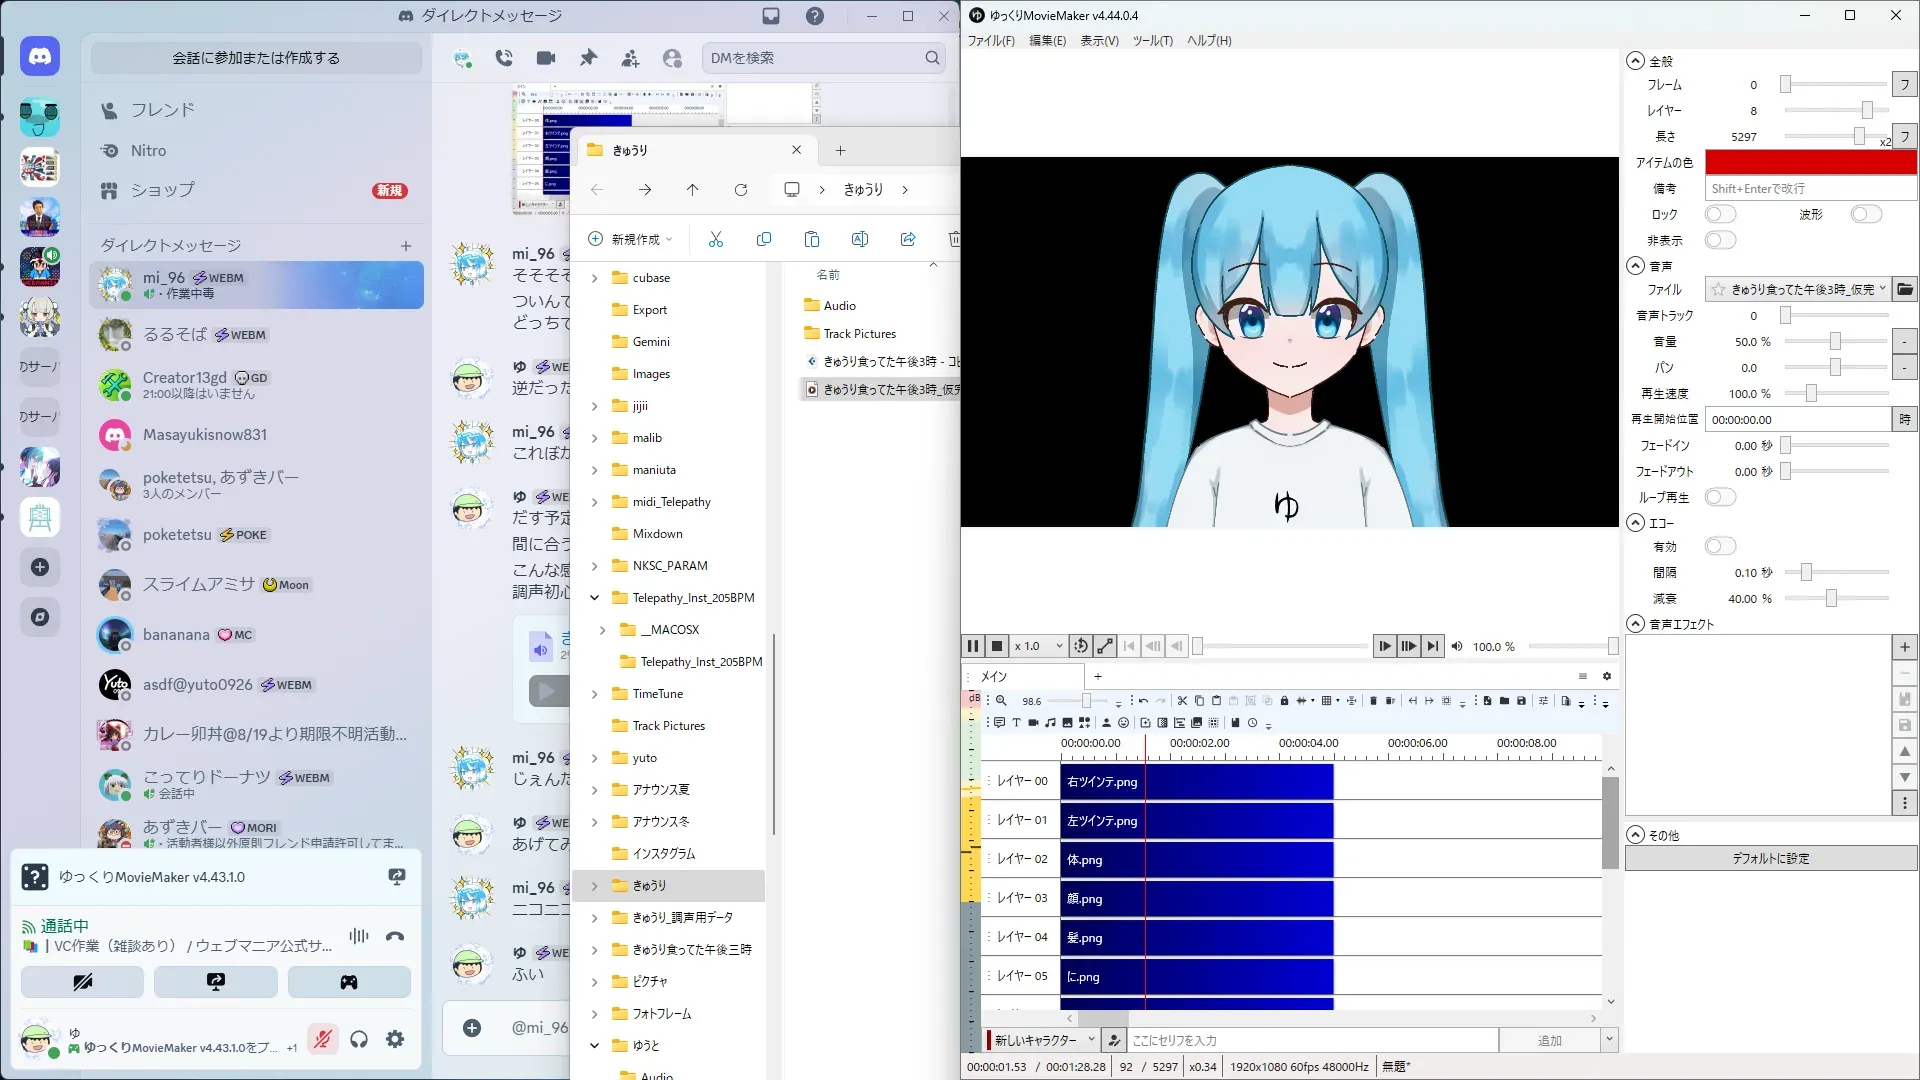Click the lock icon in timeline toolbar
Image resolution: width=1920 pixels, height=1080 pixels.
click(x=1284, y=701)
